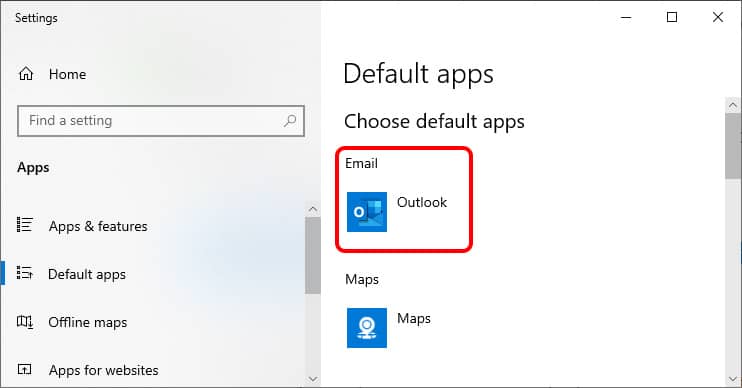Click the Apps section heading

point(33,168)
